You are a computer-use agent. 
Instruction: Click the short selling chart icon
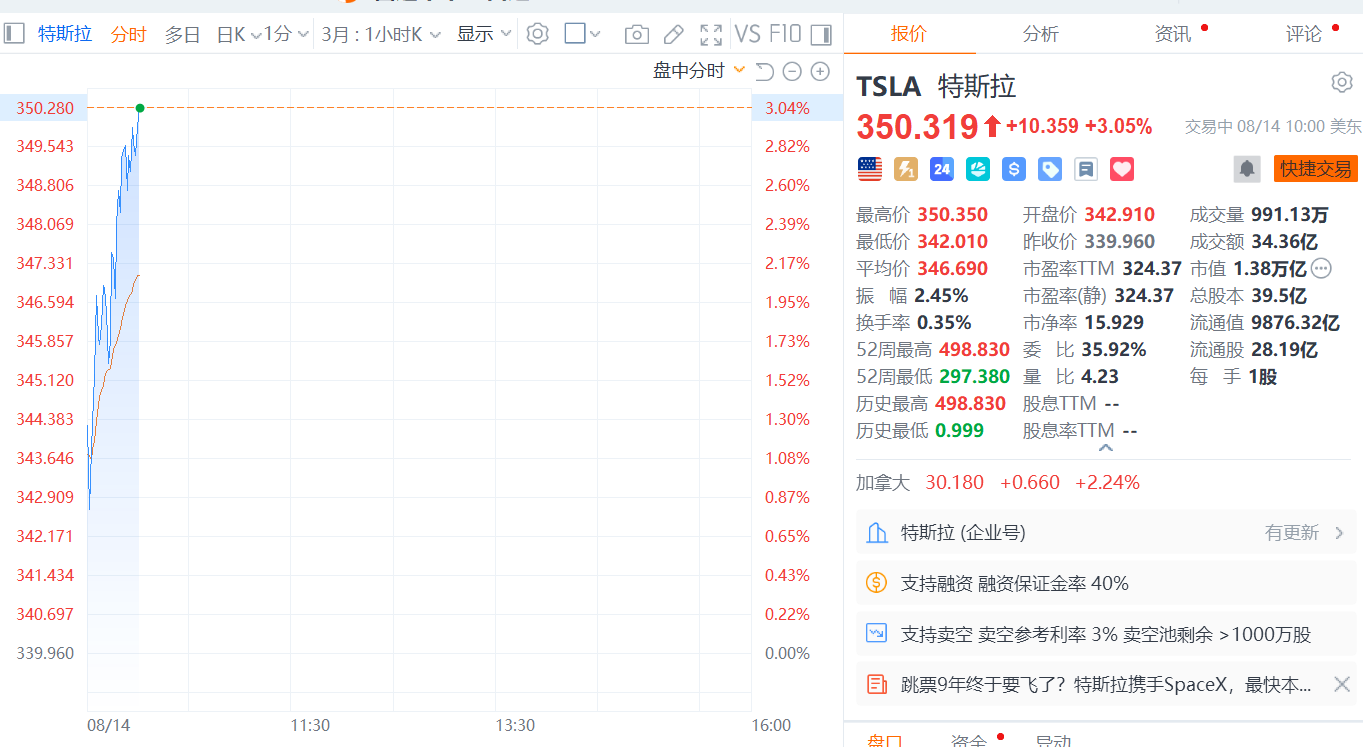coord(877,633)
